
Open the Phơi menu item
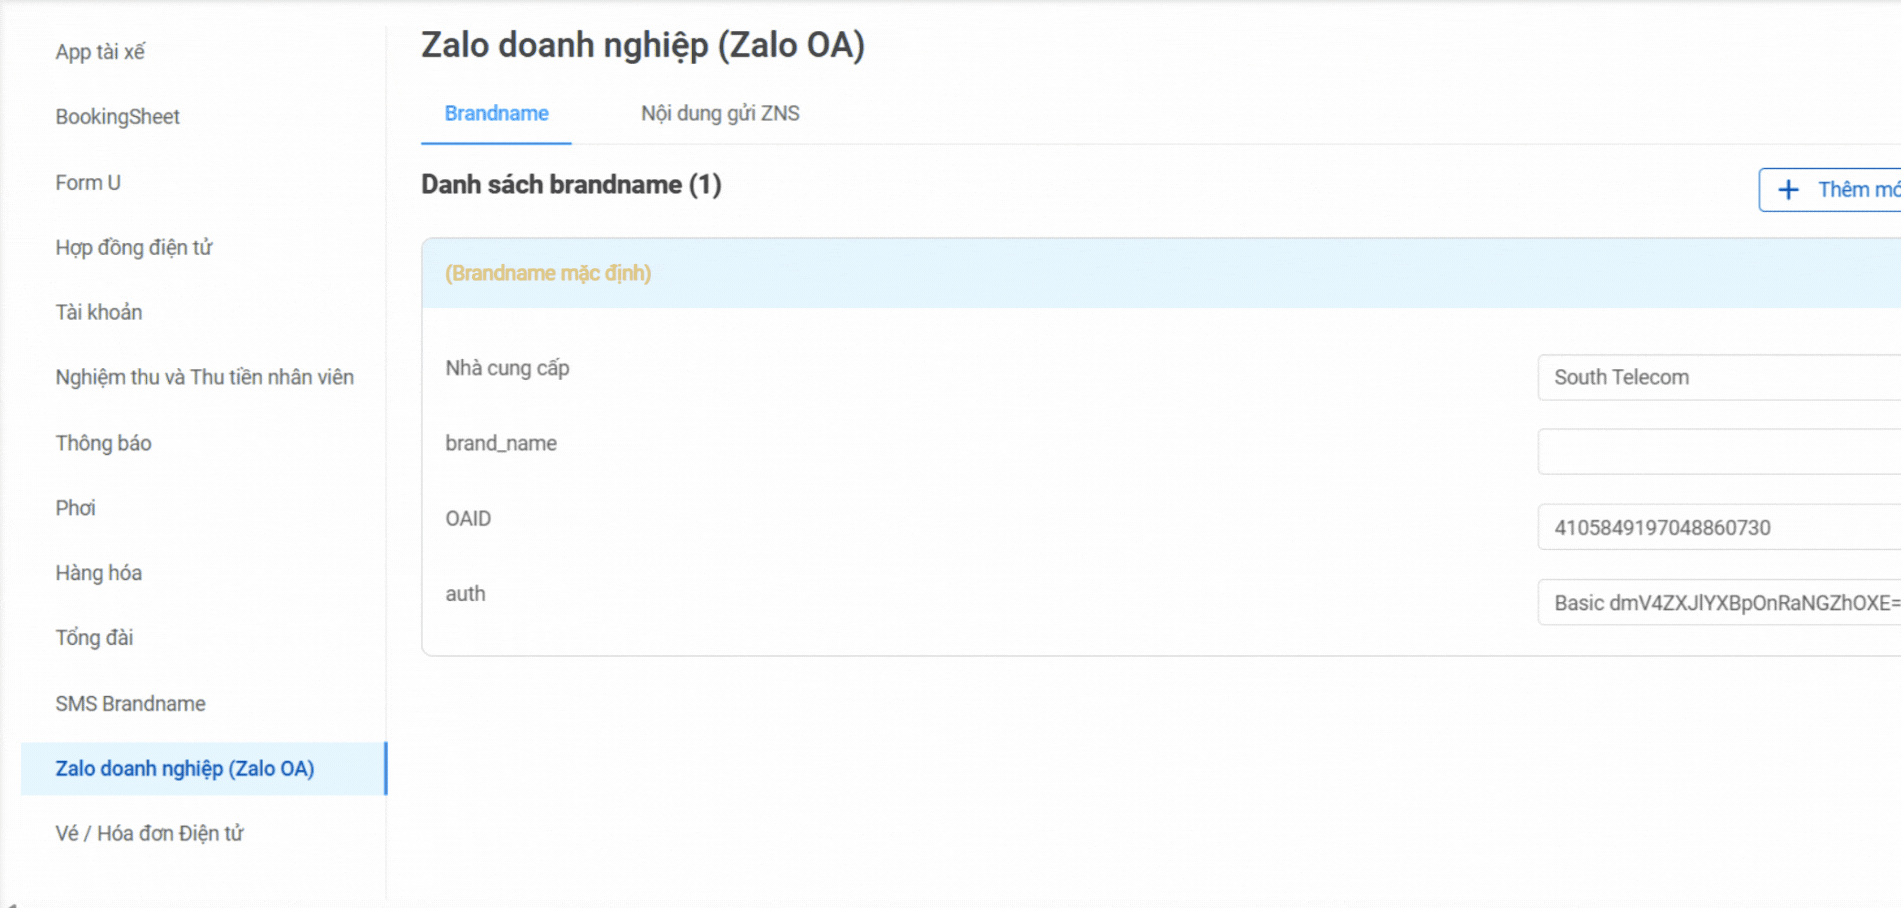click(x=76, y=508)
